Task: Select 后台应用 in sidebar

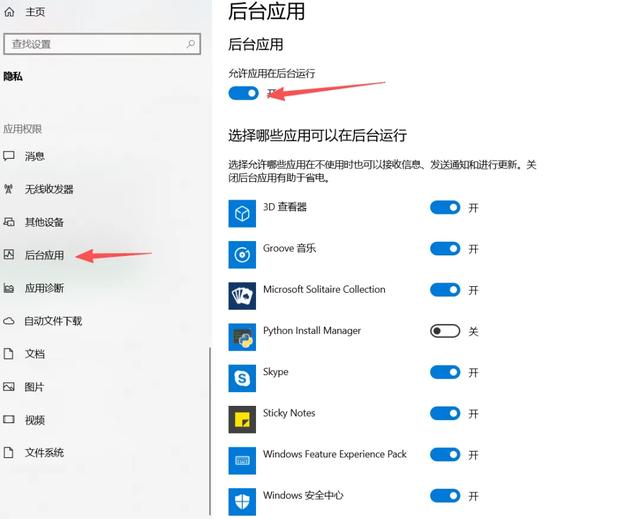Action: [x=44, y=255]
